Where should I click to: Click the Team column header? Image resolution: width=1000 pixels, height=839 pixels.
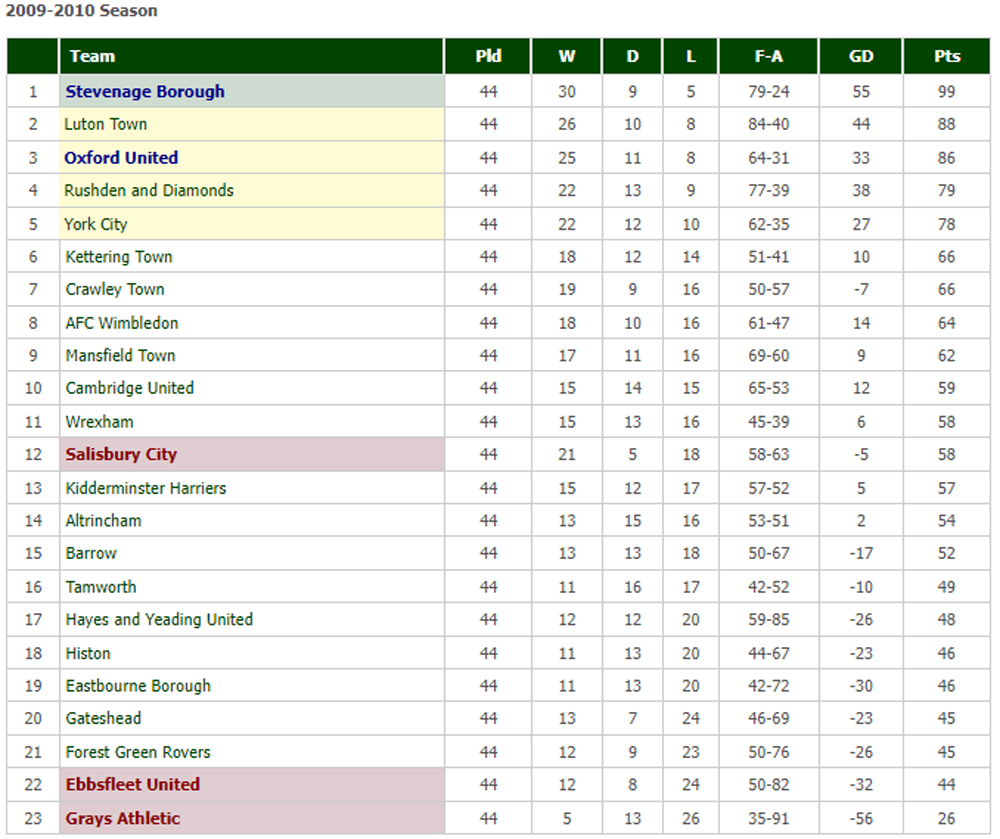point(92,56)
